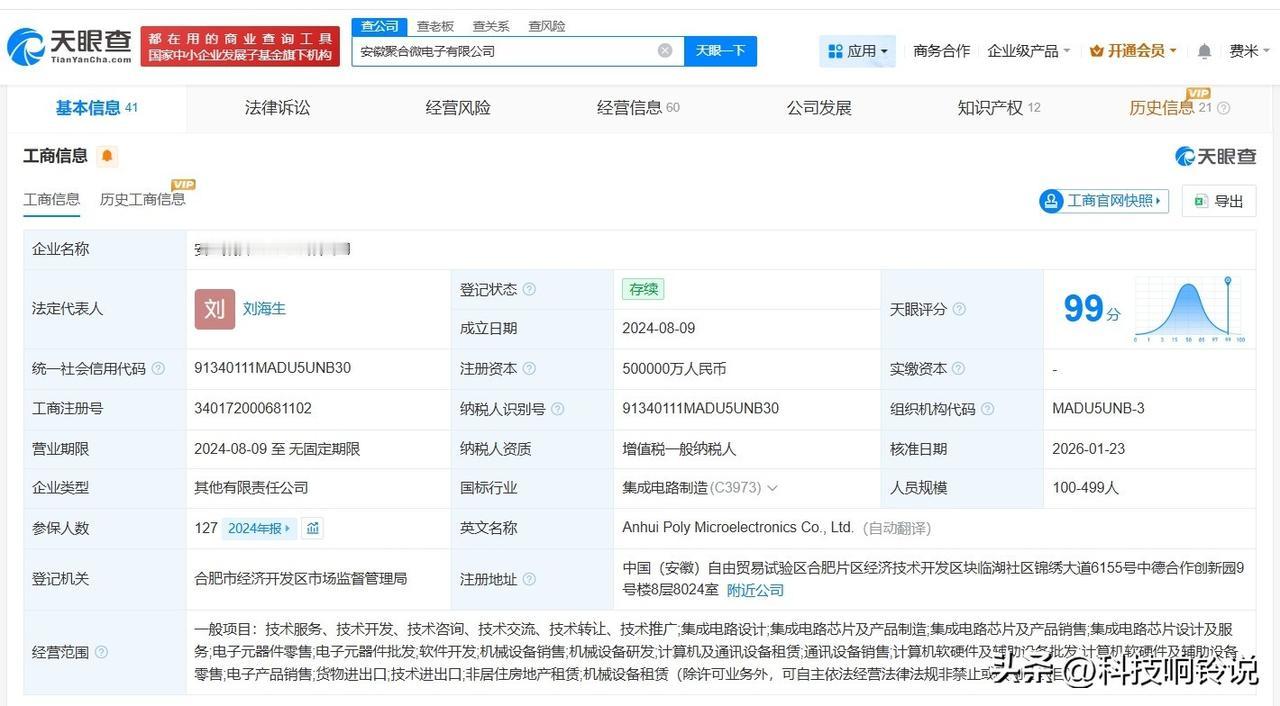Open legal representative 刘海生 link
Screen dimensions: 1280x706
264,309
